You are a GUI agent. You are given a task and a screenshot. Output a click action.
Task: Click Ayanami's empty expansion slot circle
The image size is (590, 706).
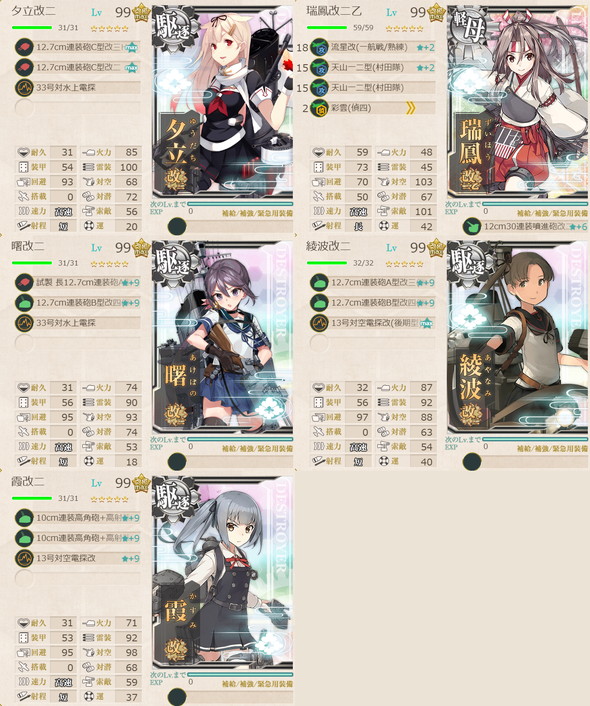pyautogui.click(x=472, y=462)
